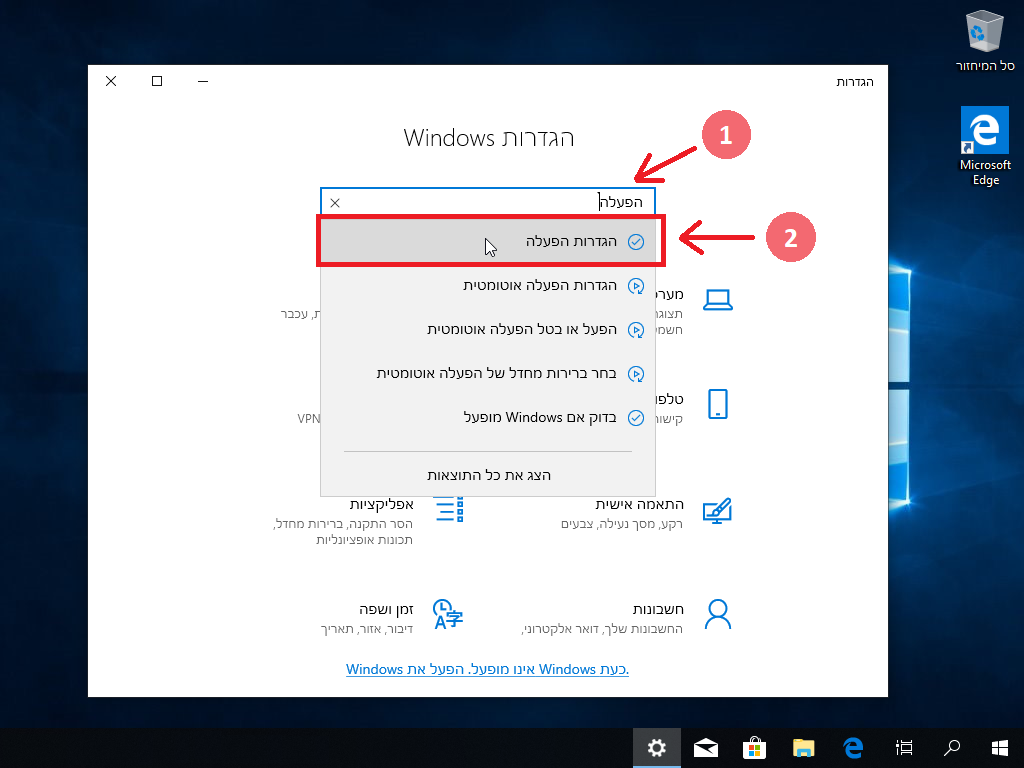Click the taskbar search magnifier
1024x768 pixels.
tap(952, 748)
